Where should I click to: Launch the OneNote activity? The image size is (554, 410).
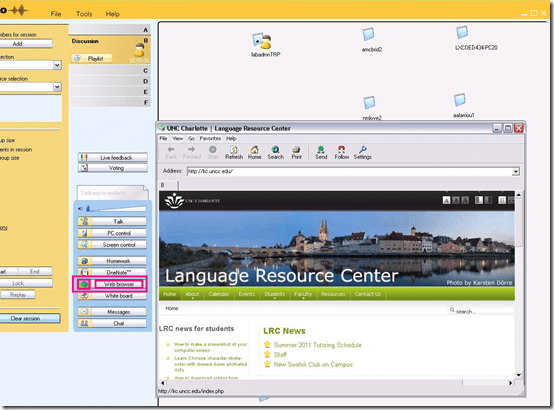(112, 272)
